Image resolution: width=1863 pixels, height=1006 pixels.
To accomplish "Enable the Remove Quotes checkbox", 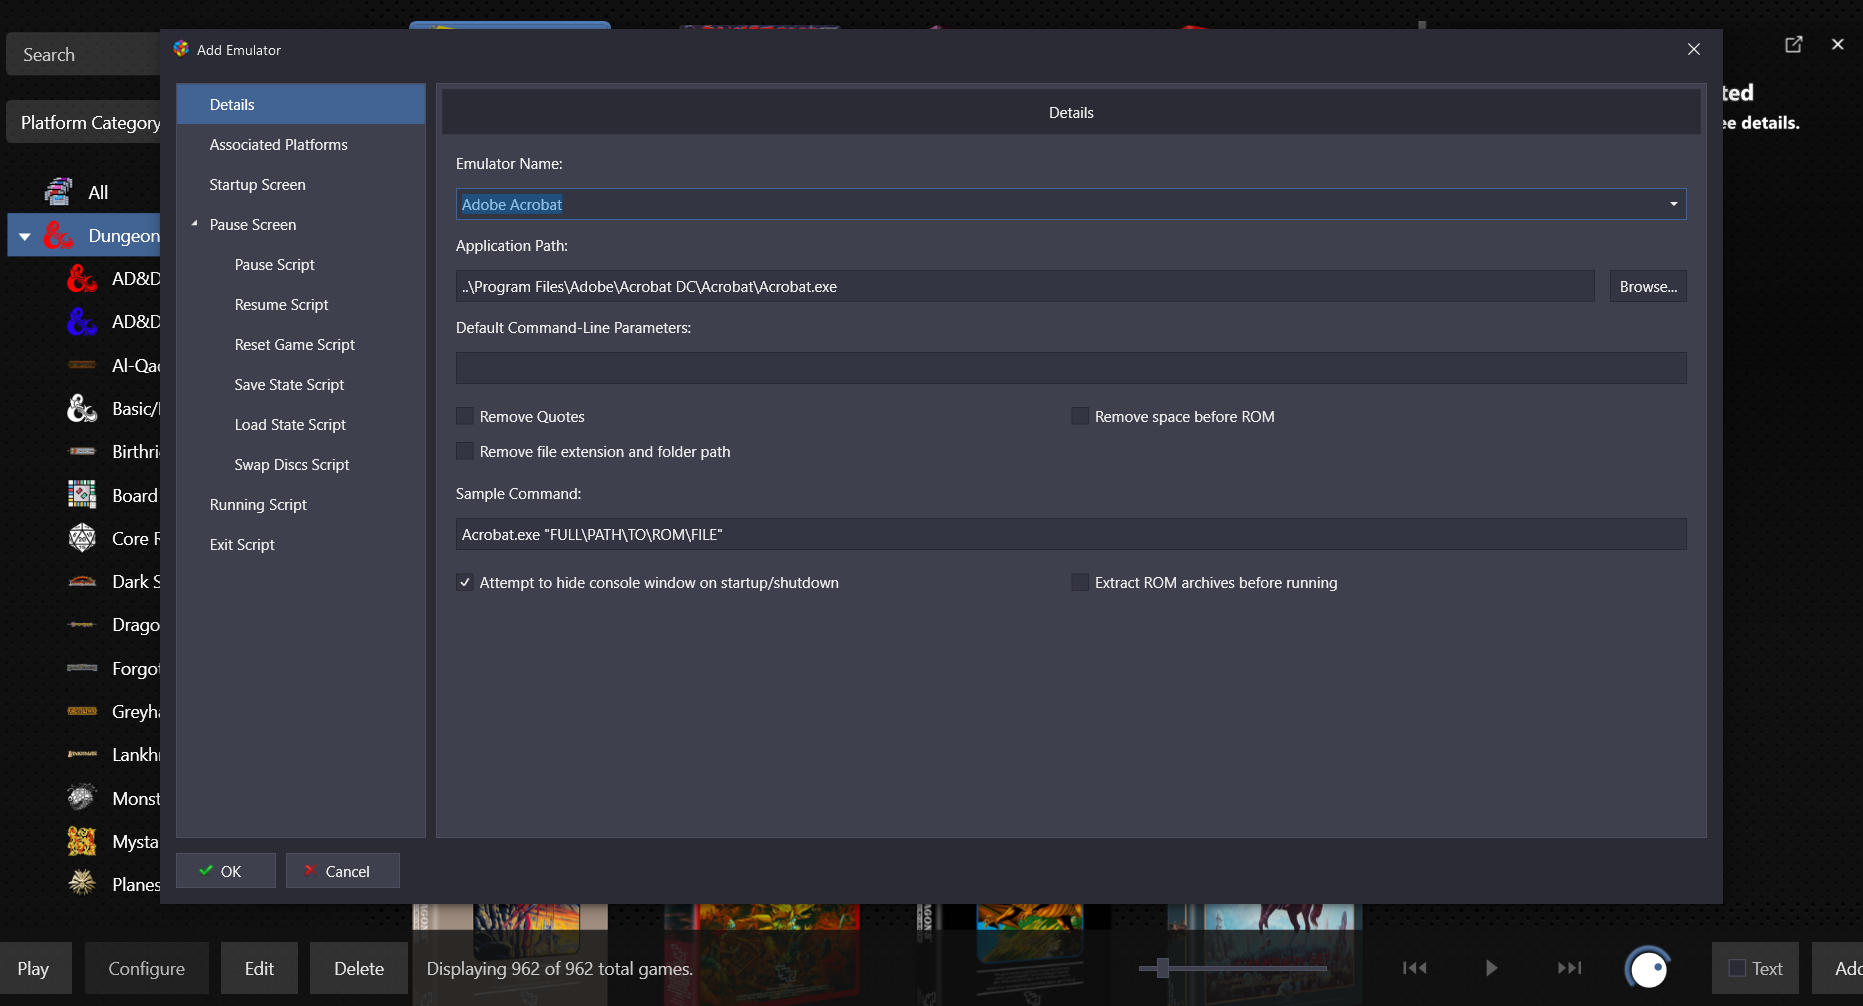I will click(465, 416).
